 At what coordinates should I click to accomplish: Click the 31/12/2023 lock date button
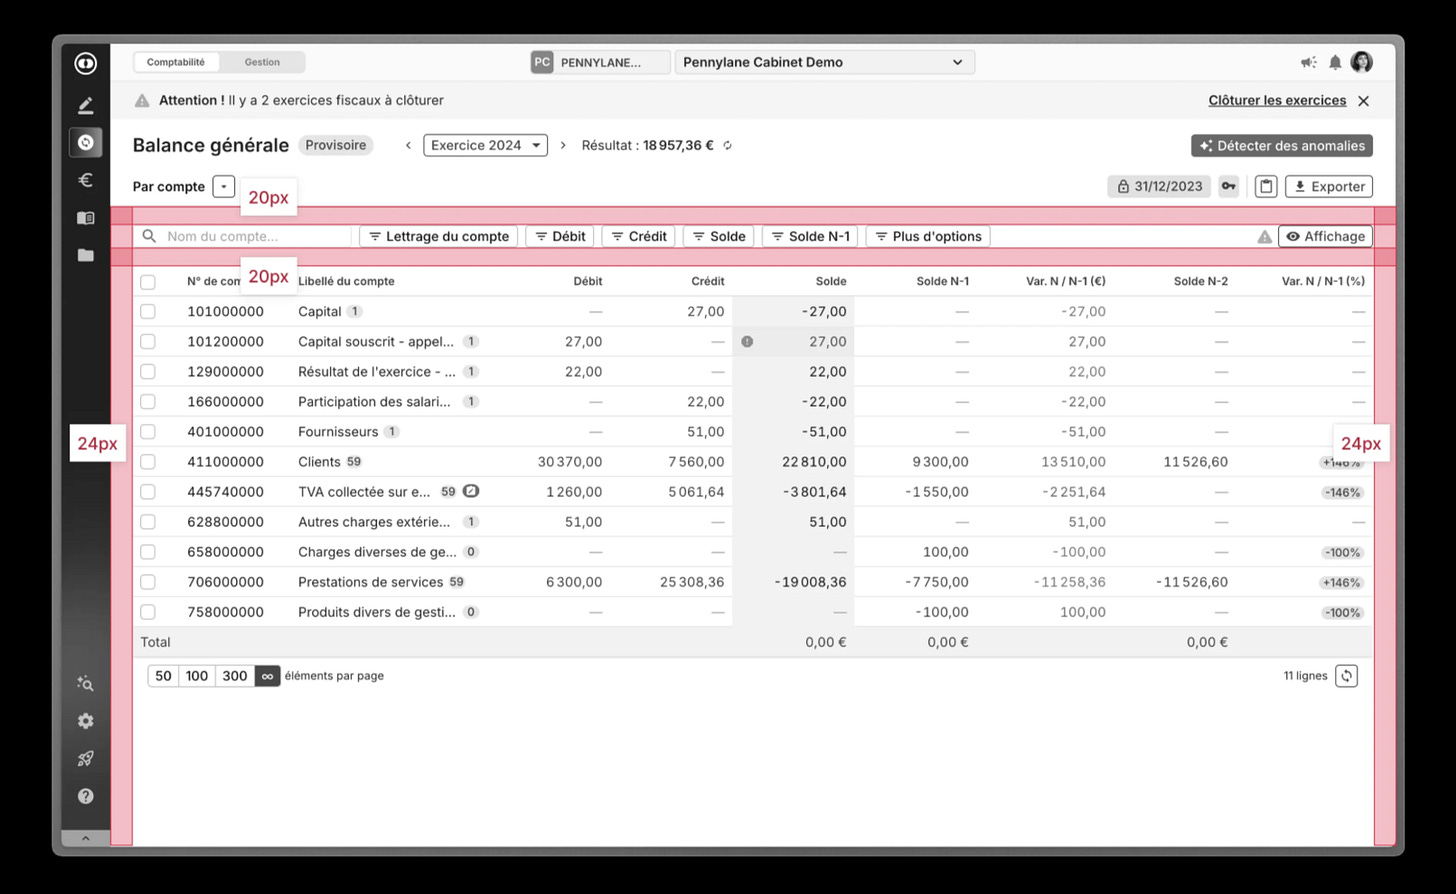tap(1159, 186)
